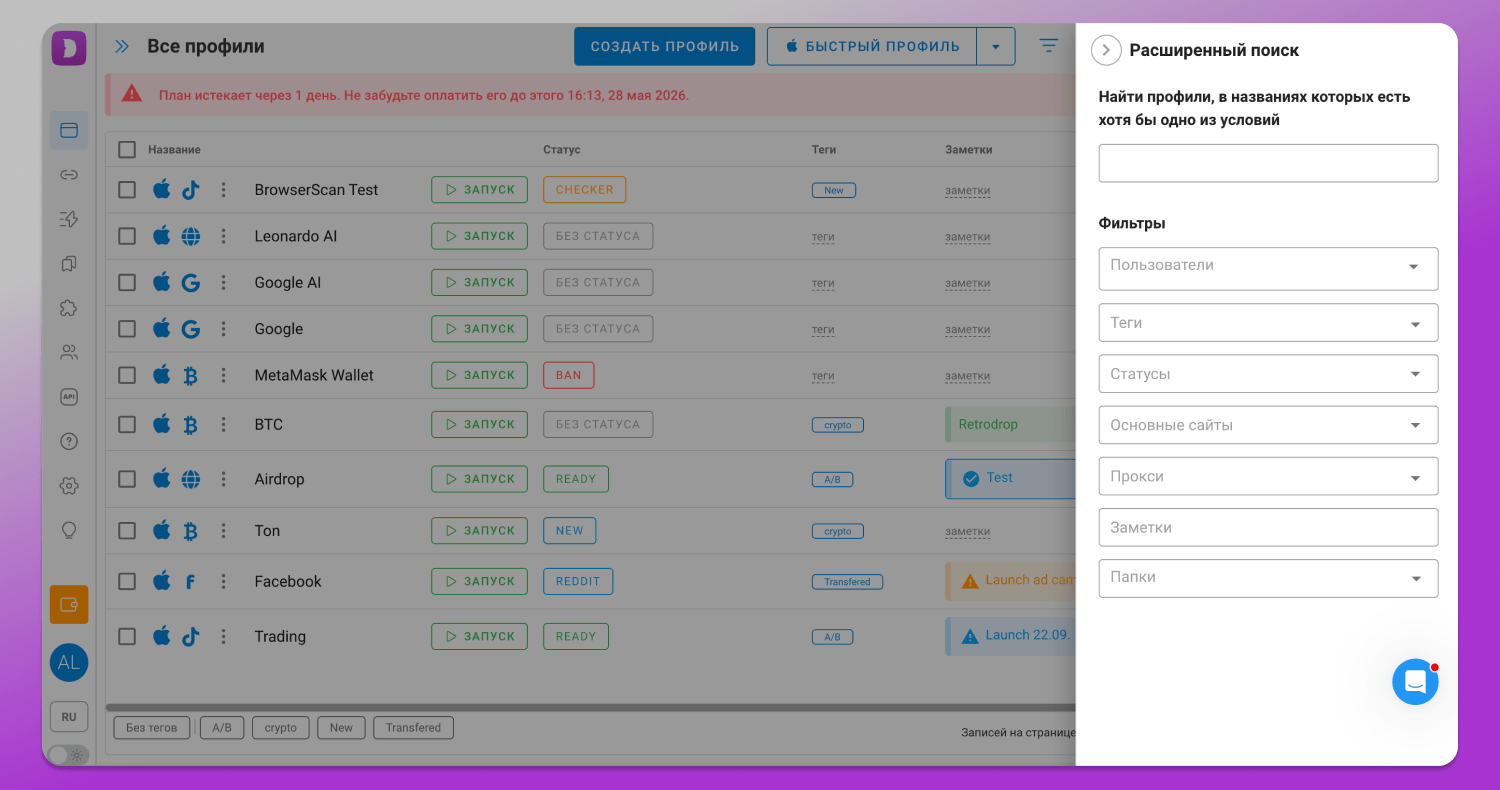This screenshot has width=1500, height=790.
Task: Click the БЫСТРЫЙ ПРОФИЛЬ button
Action: point(872,46)
